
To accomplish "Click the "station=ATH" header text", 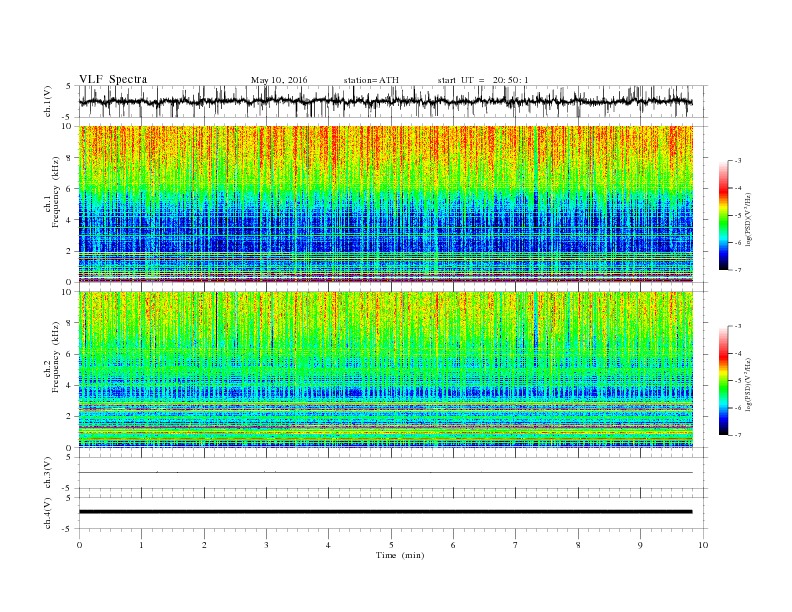I will 371,80.
